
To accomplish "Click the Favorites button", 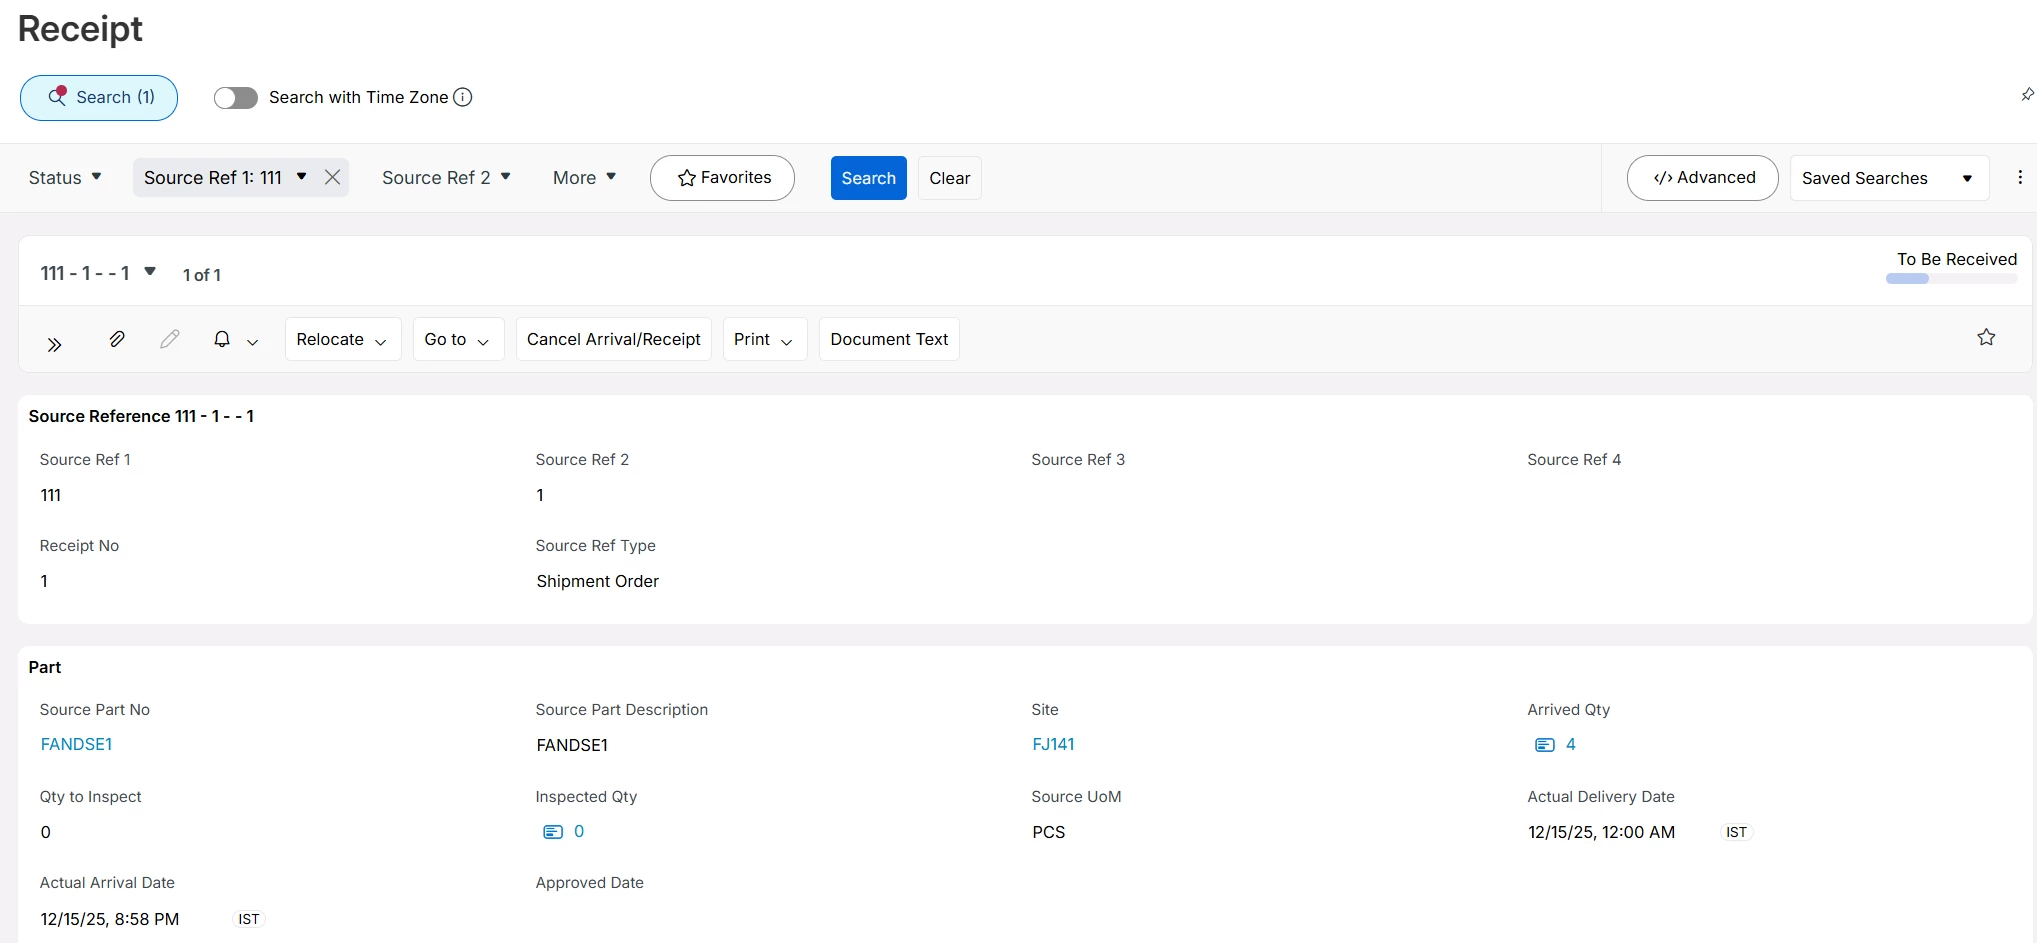I will [722, 178].
